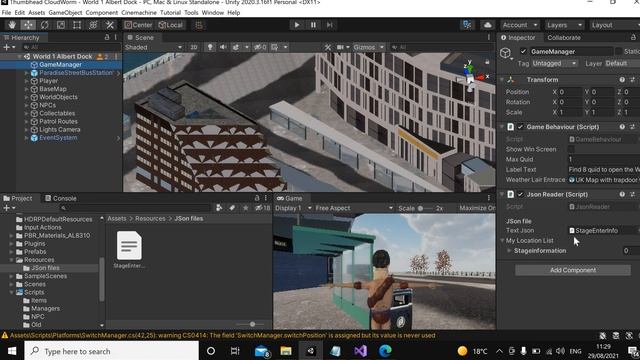Switch to the Console tab
The width and height of the screenshot is (640, 360).
point(60,198)
